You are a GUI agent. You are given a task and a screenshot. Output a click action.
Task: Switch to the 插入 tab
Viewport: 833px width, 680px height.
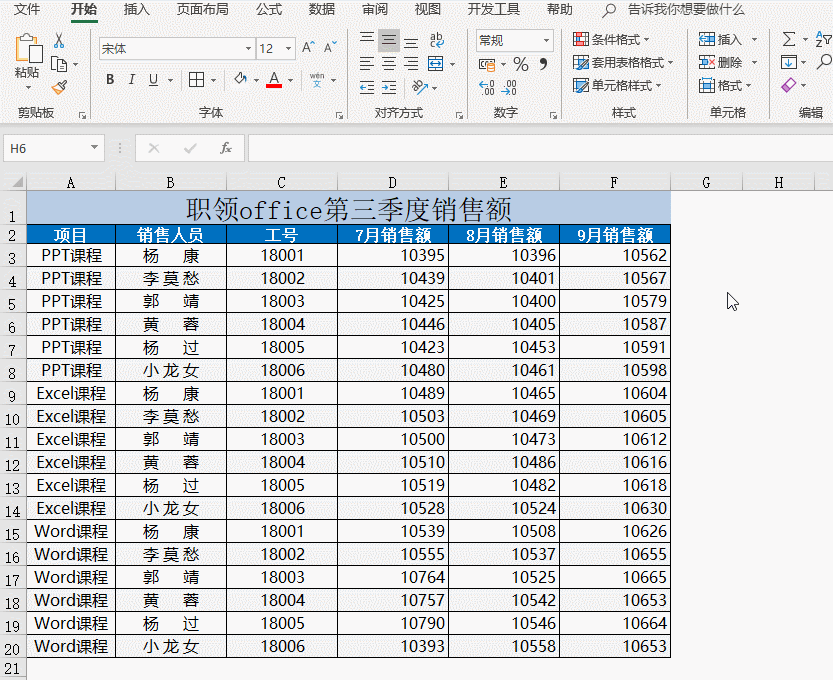click(x=137, y=10)
